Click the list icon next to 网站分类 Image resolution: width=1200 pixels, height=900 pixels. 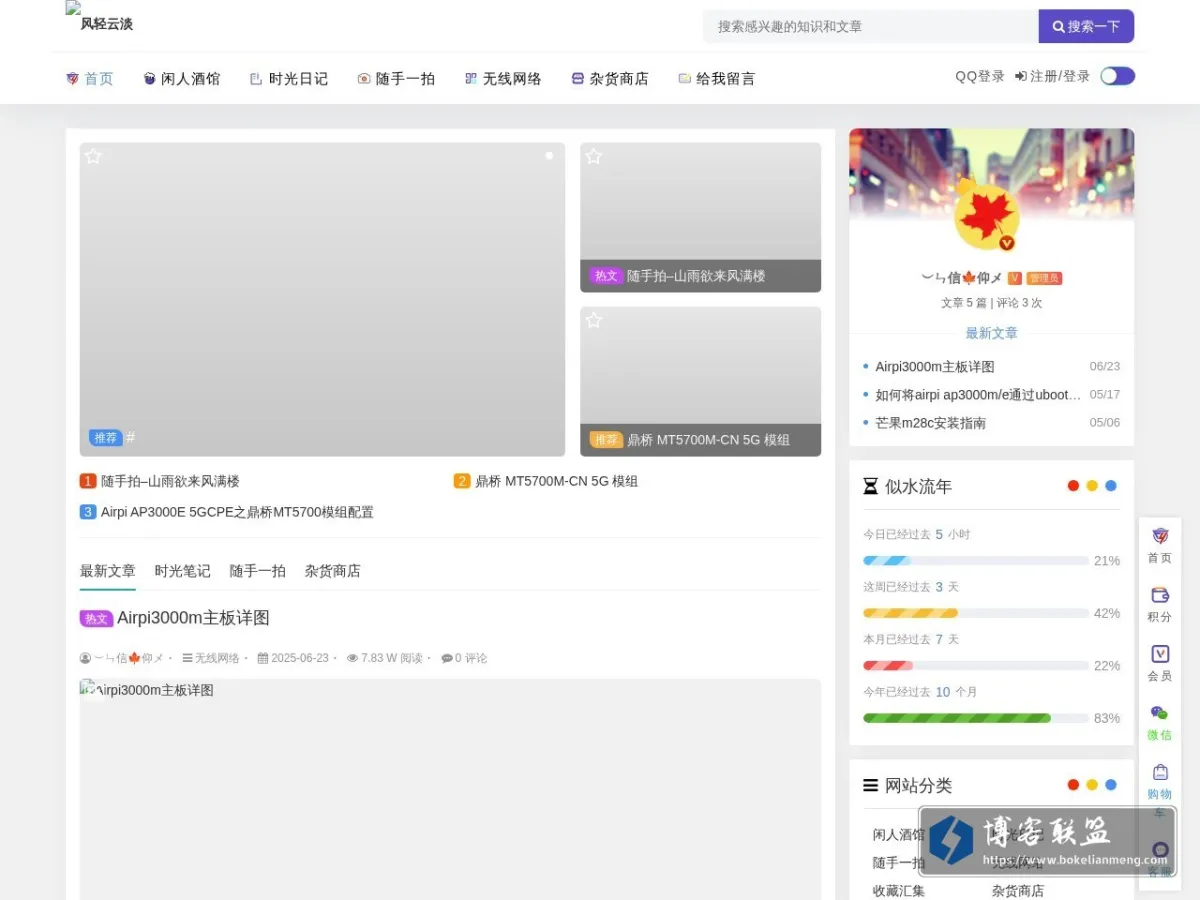pyautogui.click(x=870, y=785)
